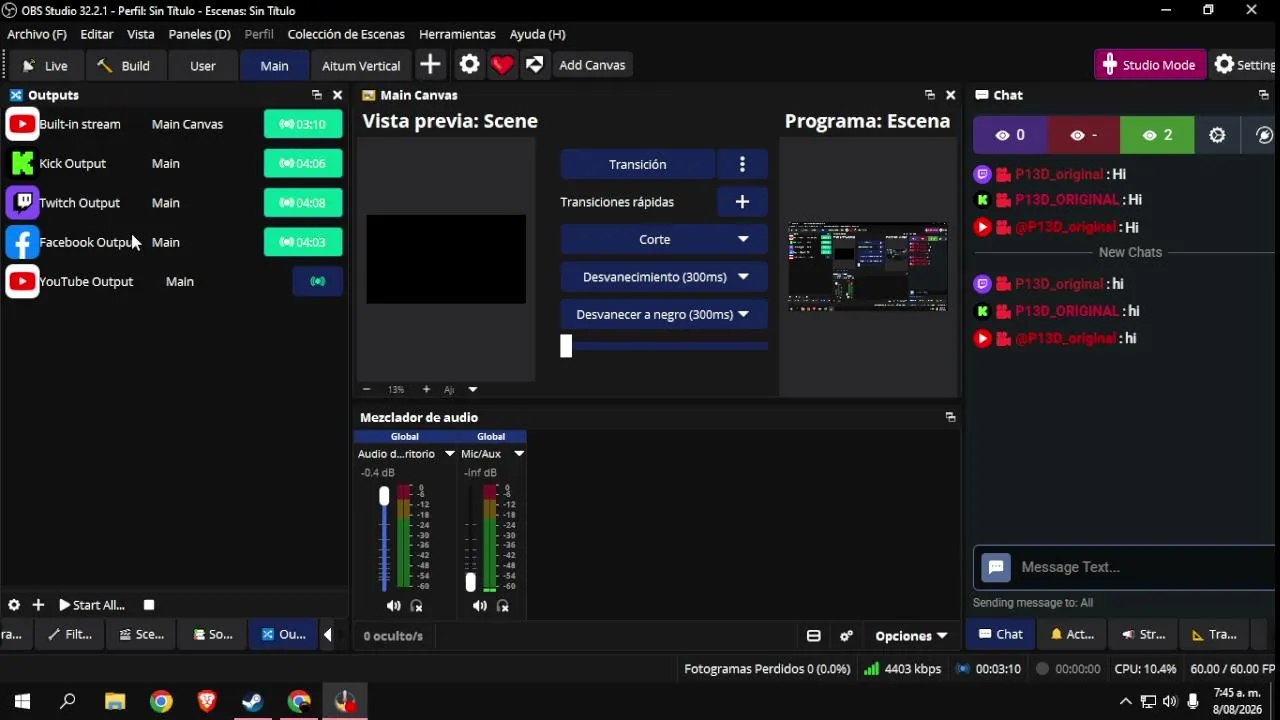Open chat settings gear icon
This screenshot has height=720, width=1280.
(1217, 135)
